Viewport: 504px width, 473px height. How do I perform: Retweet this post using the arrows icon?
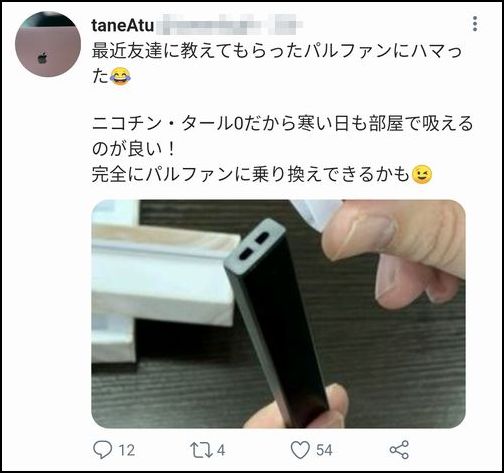click(x=201, y=450)
